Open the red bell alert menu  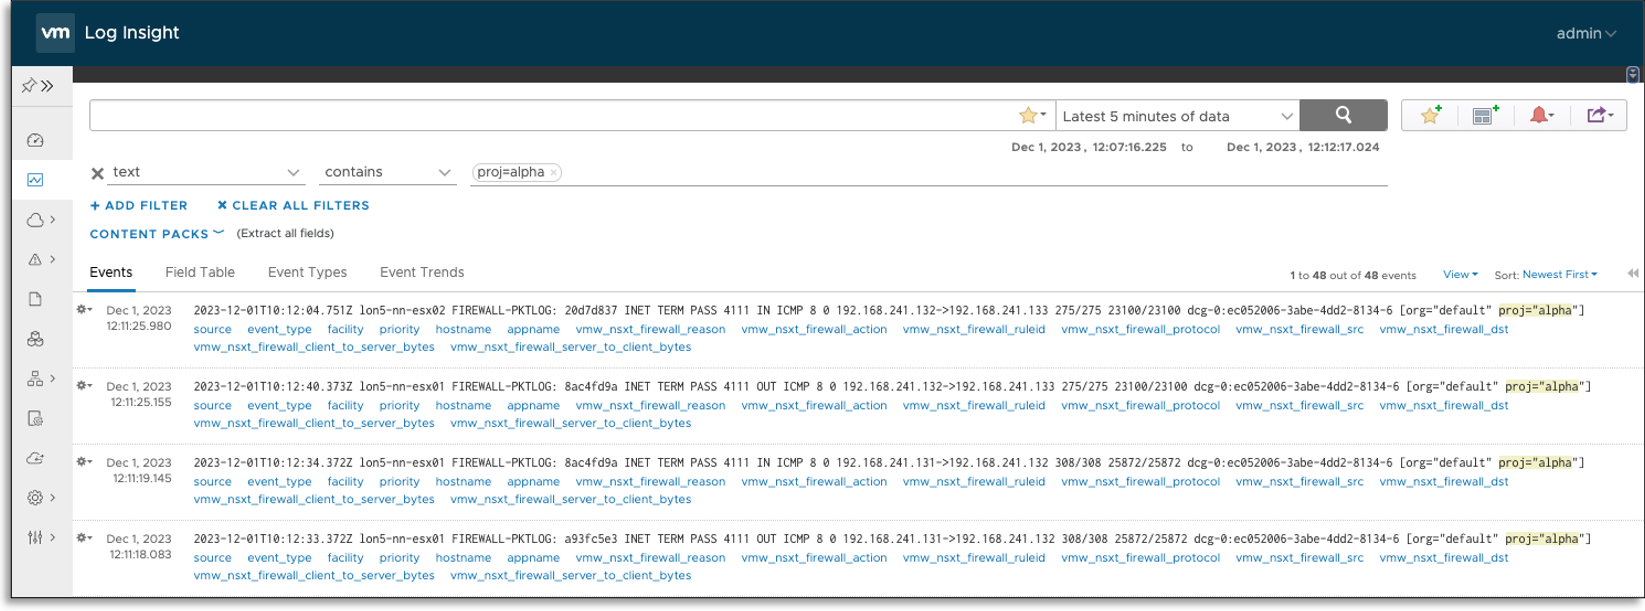coord(1541,115)
